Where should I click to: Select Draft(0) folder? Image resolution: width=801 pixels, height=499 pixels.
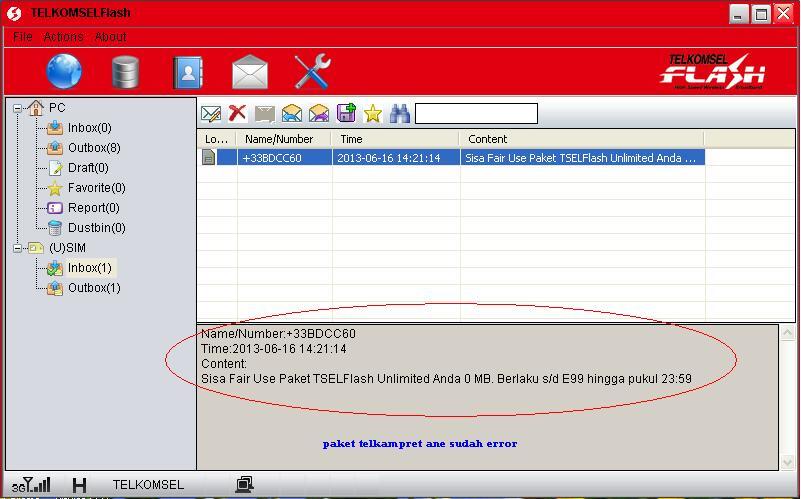pyautogui.click(x=88, y=168)
